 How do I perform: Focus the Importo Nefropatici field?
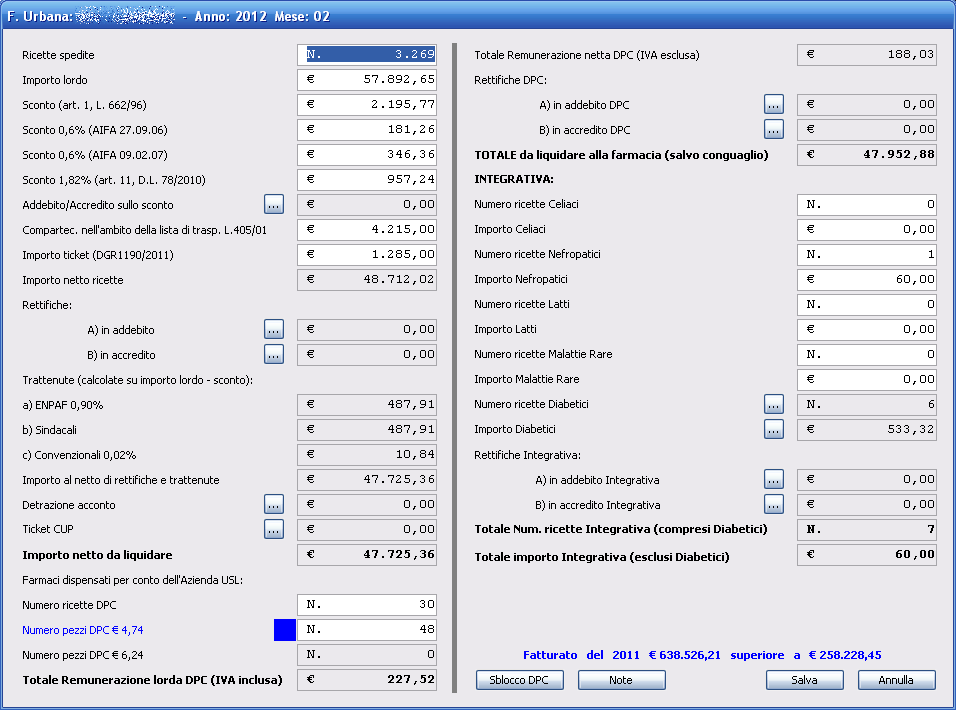867,279
